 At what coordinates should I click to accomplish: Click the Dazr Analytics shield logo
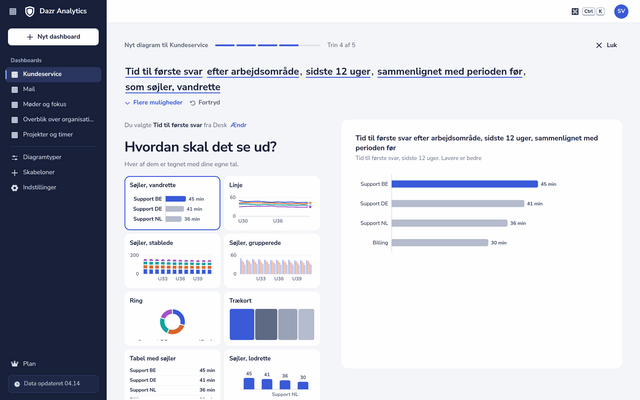click(29, 11)
